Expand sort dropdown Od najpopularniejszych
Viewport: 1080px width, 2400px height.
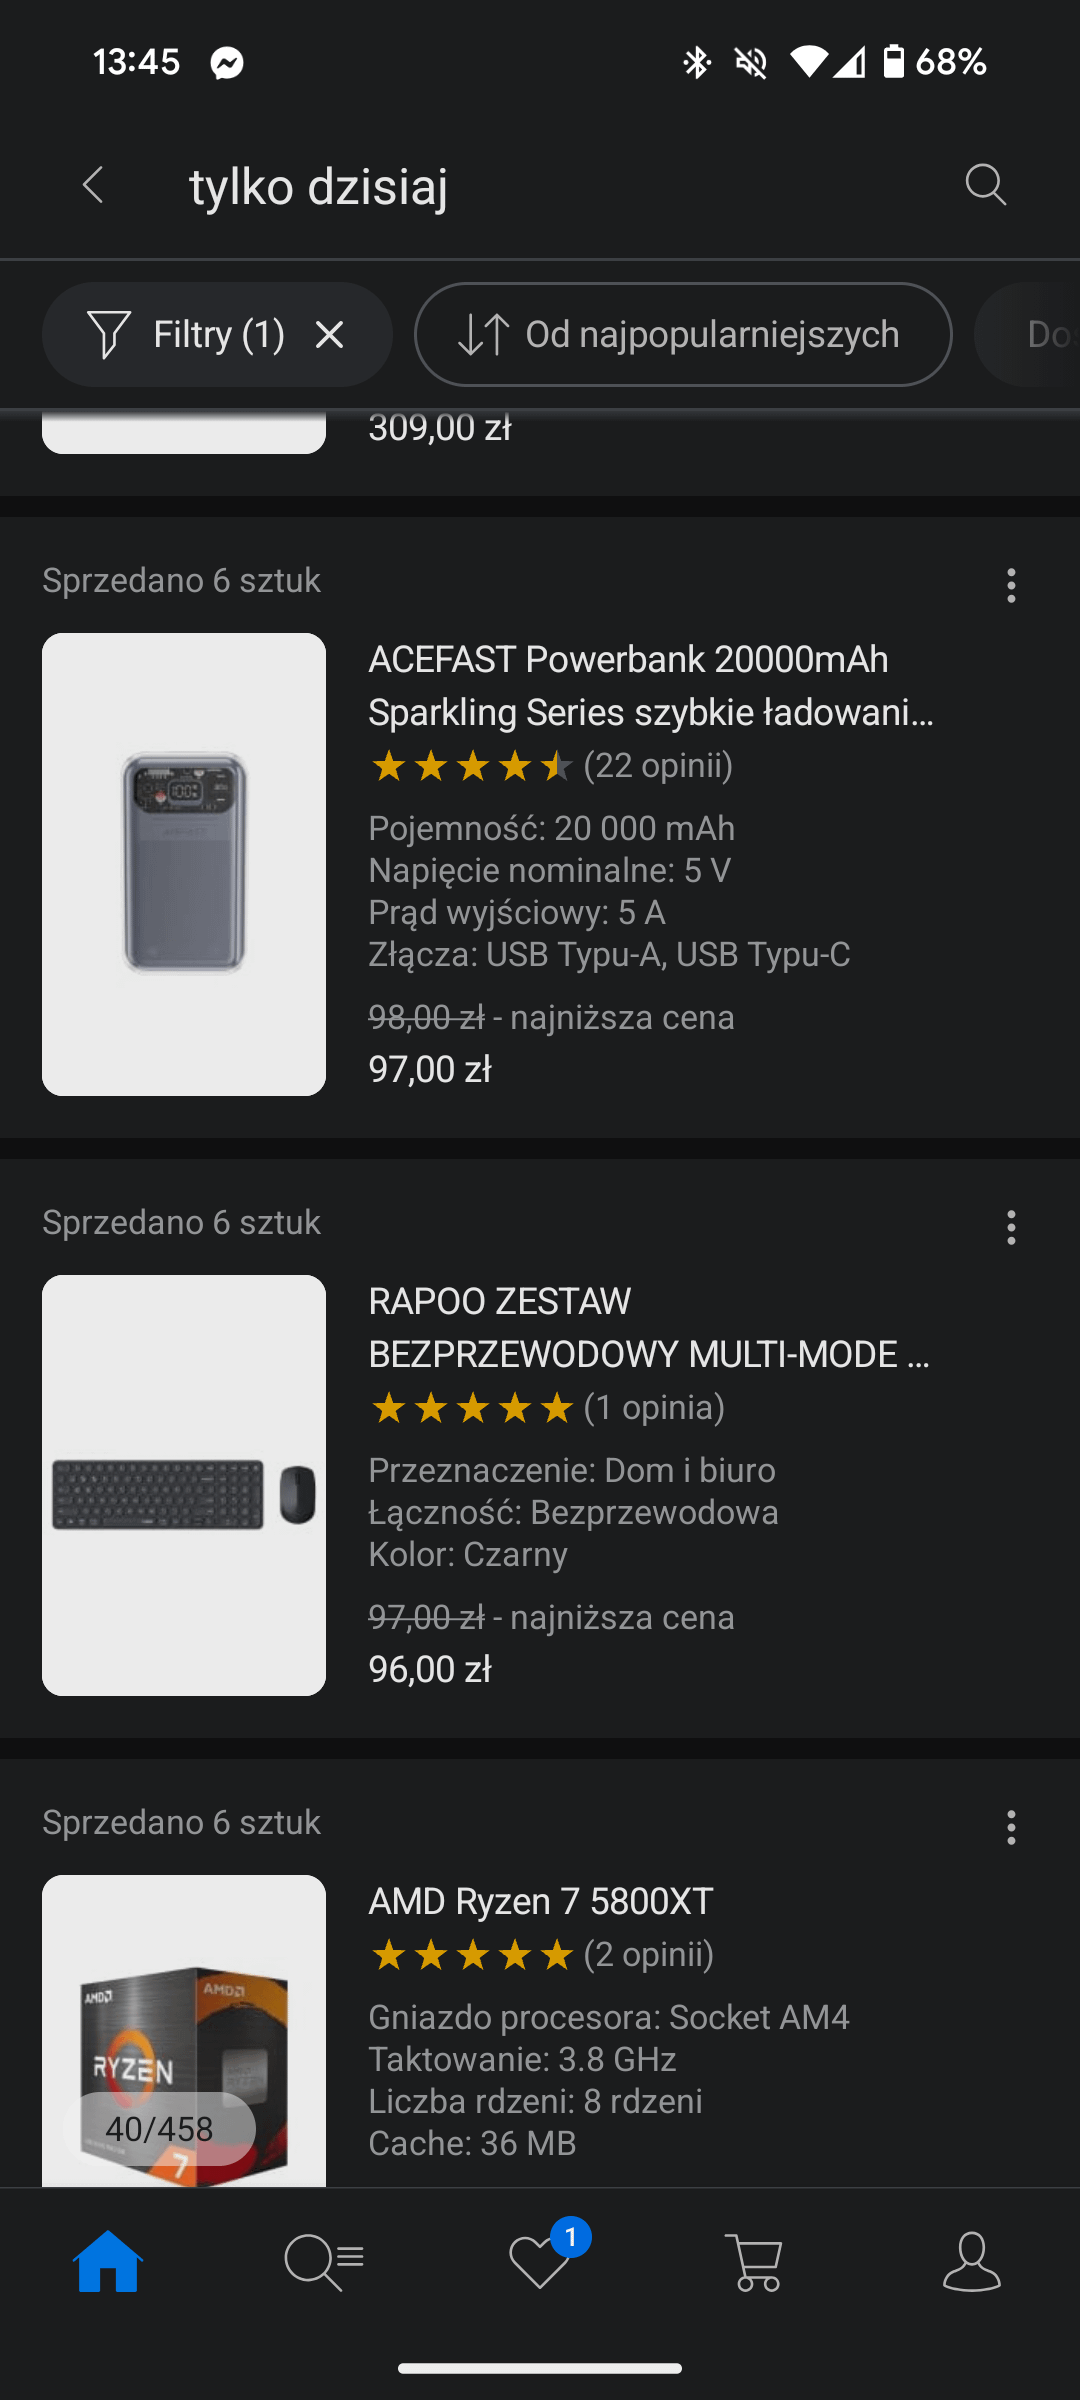click(683, 335)
